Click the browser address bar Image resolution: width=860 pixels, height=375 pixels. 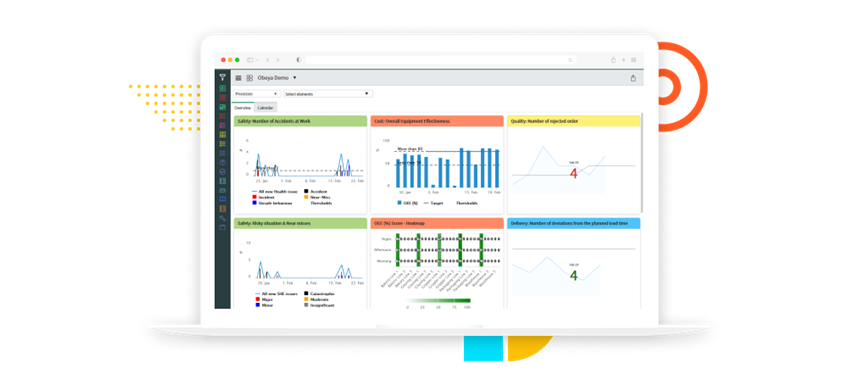click(x=440, y=60)
